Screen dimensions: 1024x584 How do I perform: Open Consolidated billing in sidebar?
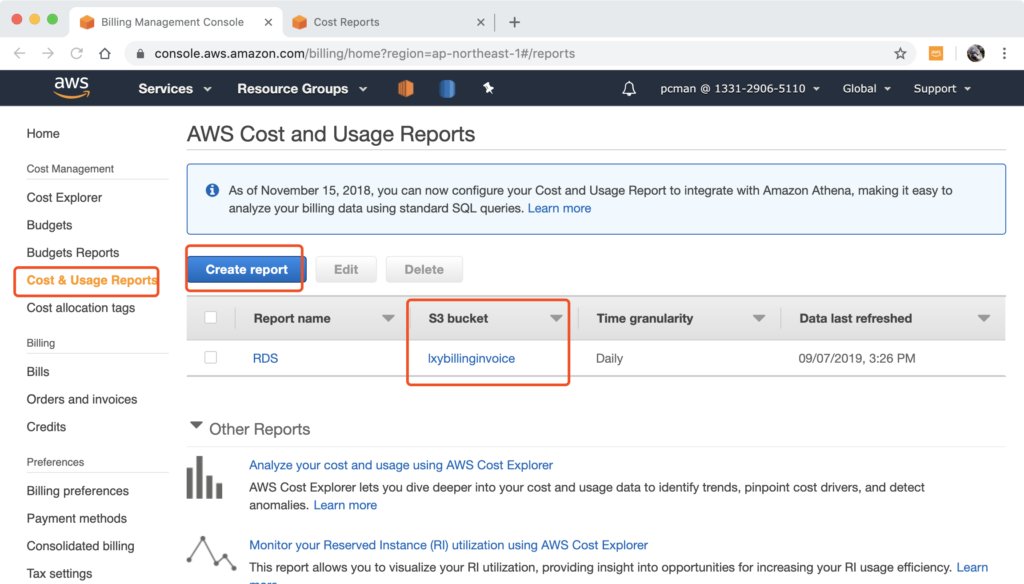(x=80, y=545)
